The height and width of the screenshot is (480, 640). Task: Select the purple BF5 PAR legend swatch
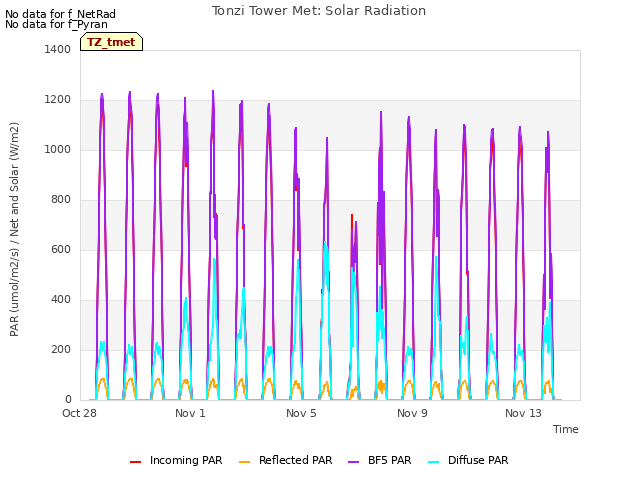(353, 462)
